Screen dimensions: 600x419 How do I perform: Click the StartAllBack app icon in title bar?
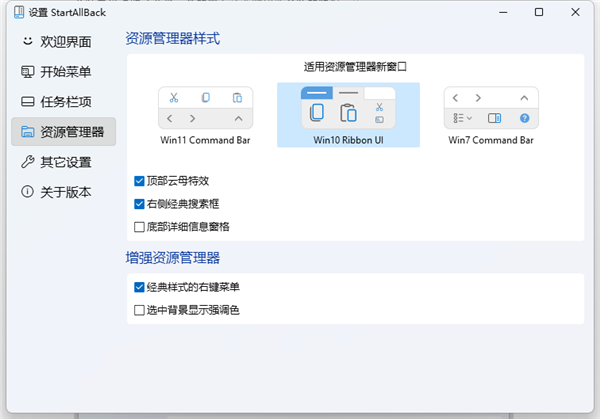(x=19, y=13)
